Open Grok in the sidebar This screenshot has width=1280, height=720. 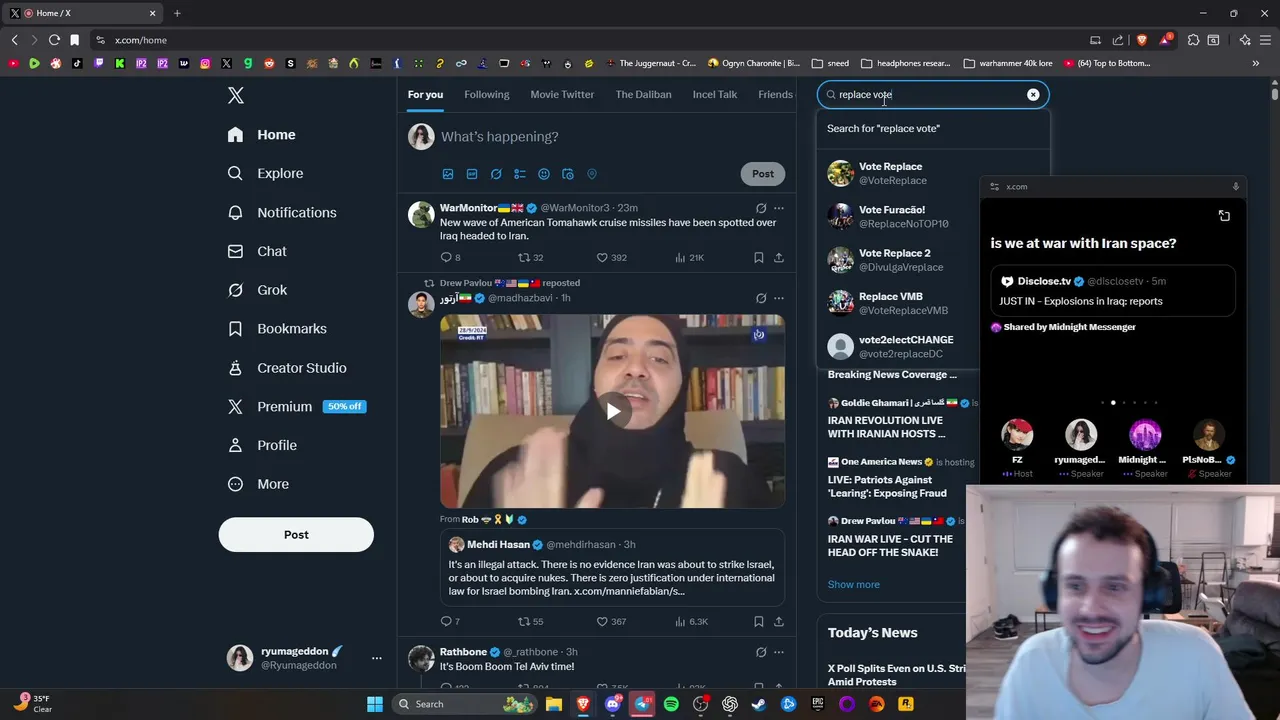click(x=257, y=290)
